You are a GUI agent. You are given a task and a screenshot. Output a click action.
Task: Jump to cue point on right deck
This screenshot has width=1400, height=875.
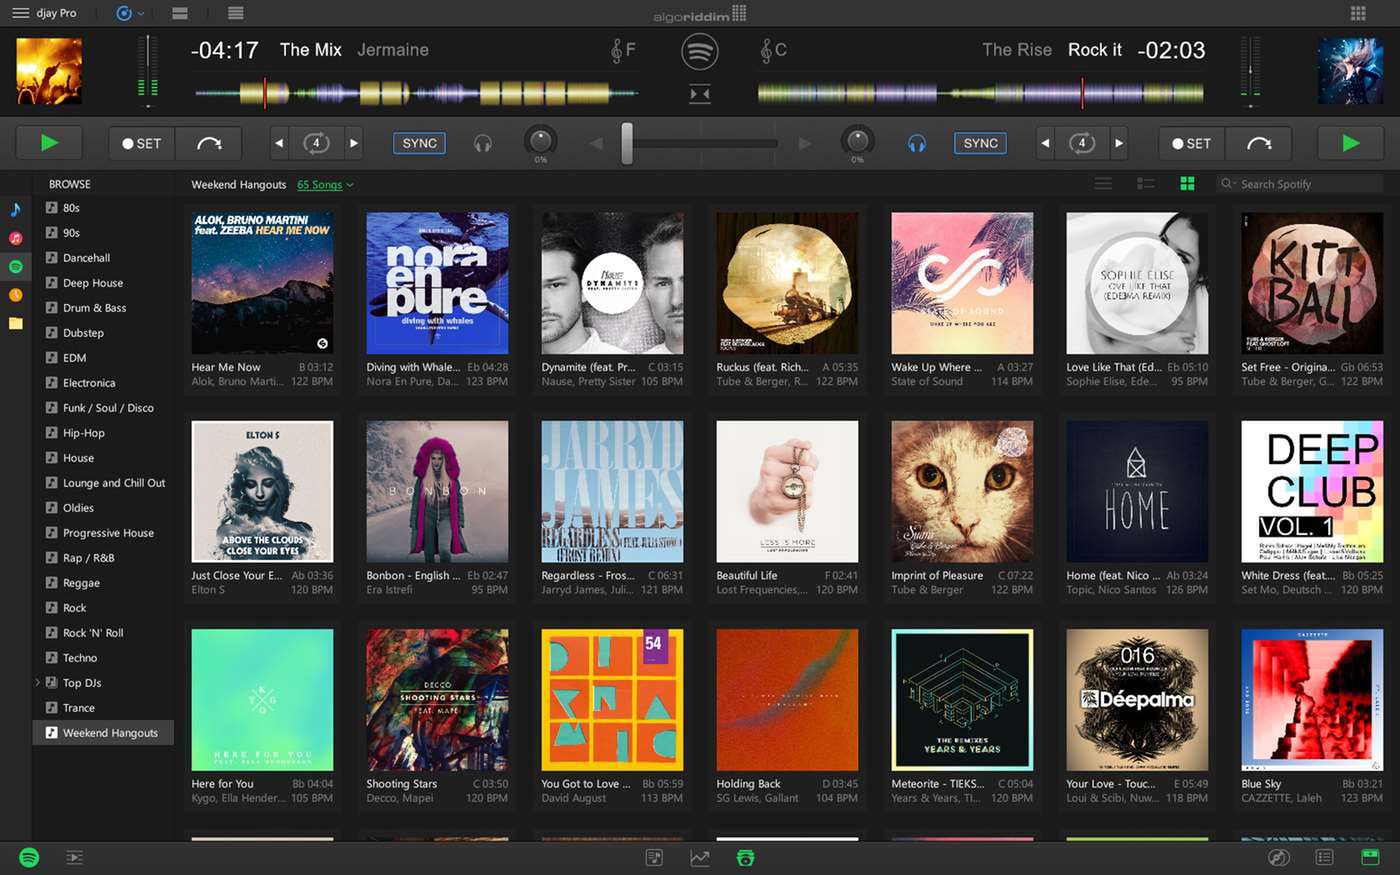[1259, 143]
